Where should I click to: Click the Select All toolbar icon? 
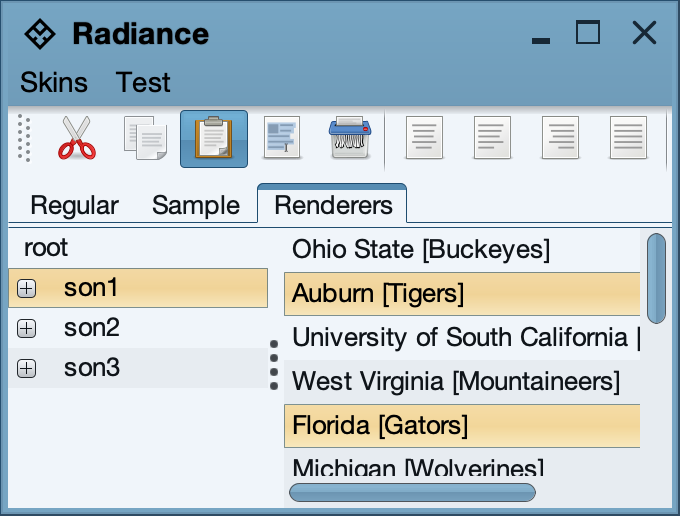(282, 138)
